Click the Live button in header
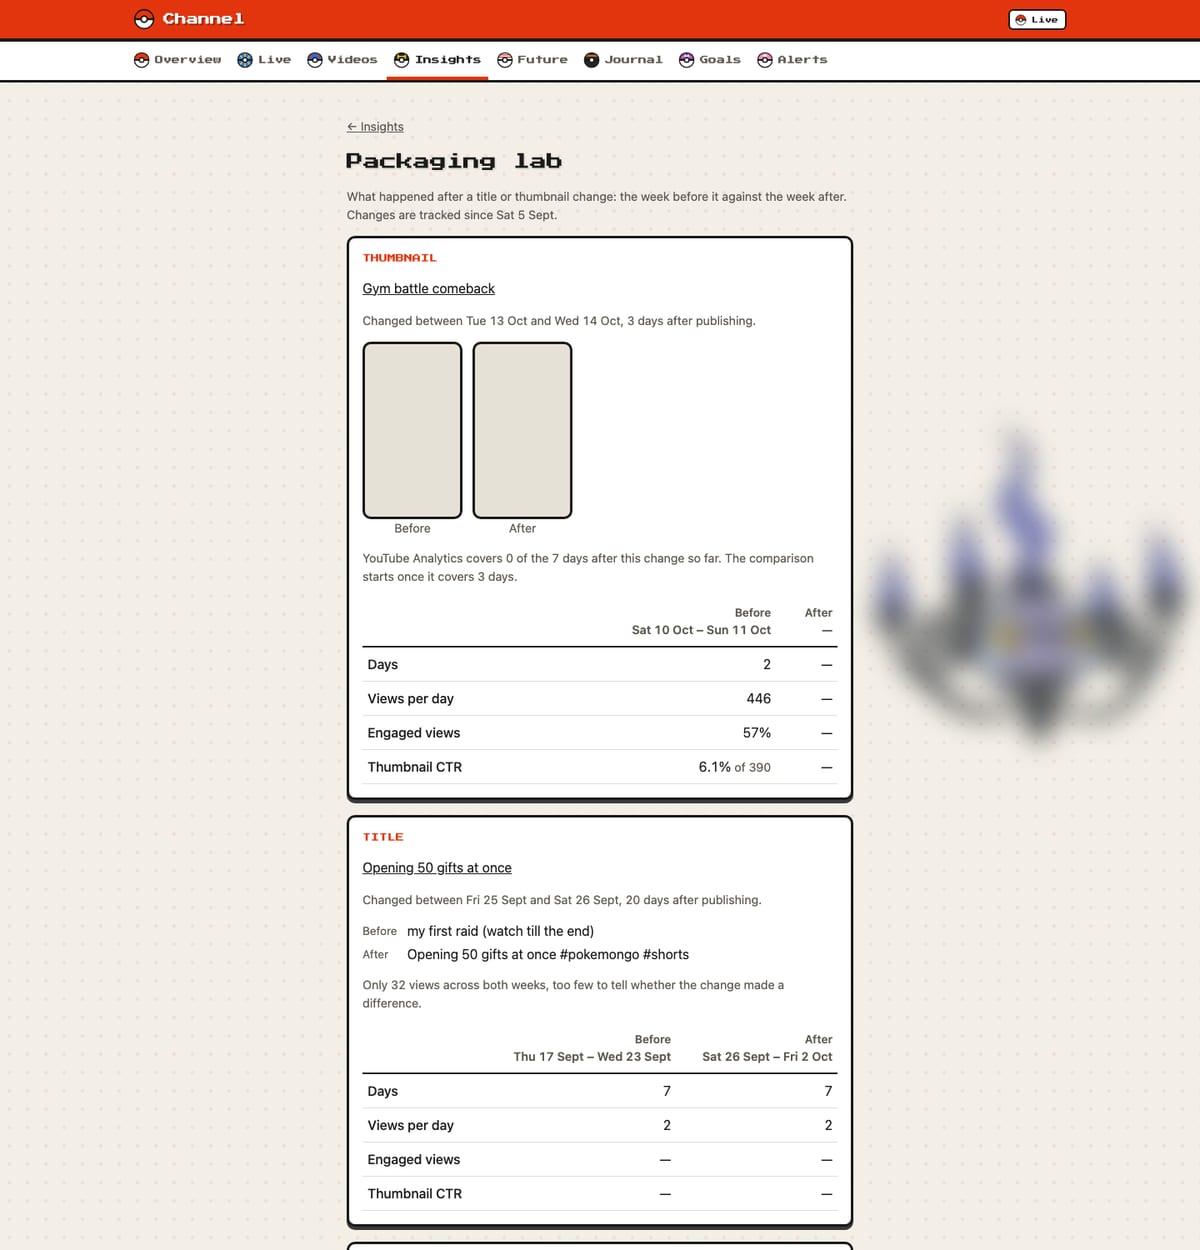The height and width of the screenshot is (1250, 1200). [1037, 20]
